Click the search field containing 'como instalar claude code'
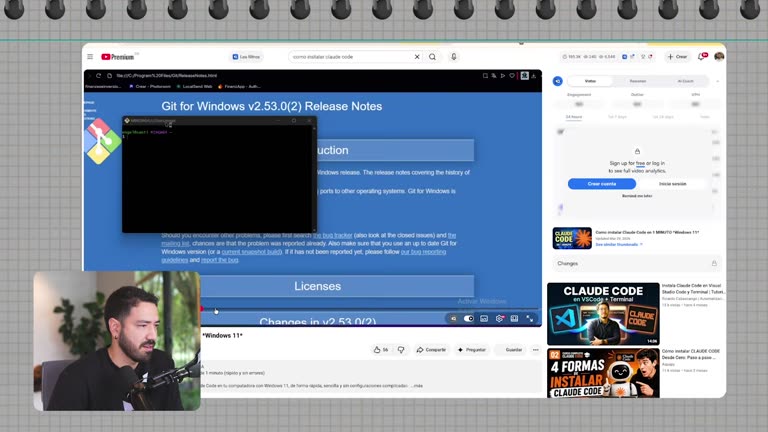The height and width of the screenshot is (432, 768). tap(351, 57)
